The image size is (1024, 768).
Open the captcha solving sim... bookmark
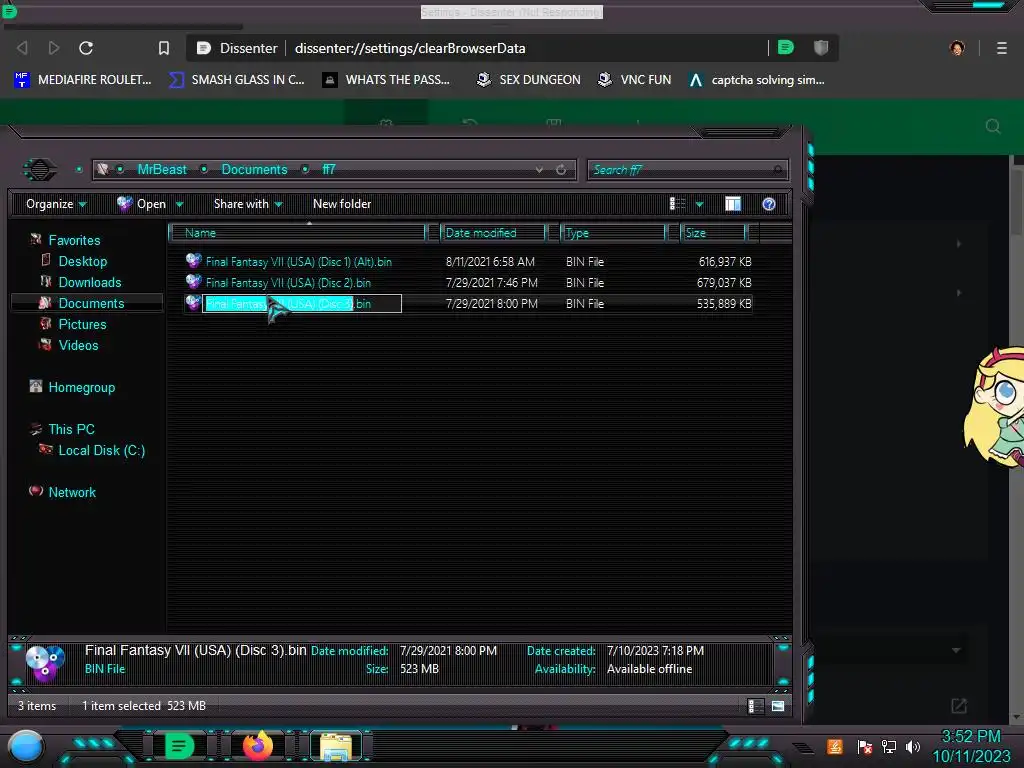click(x=757, y=80)
